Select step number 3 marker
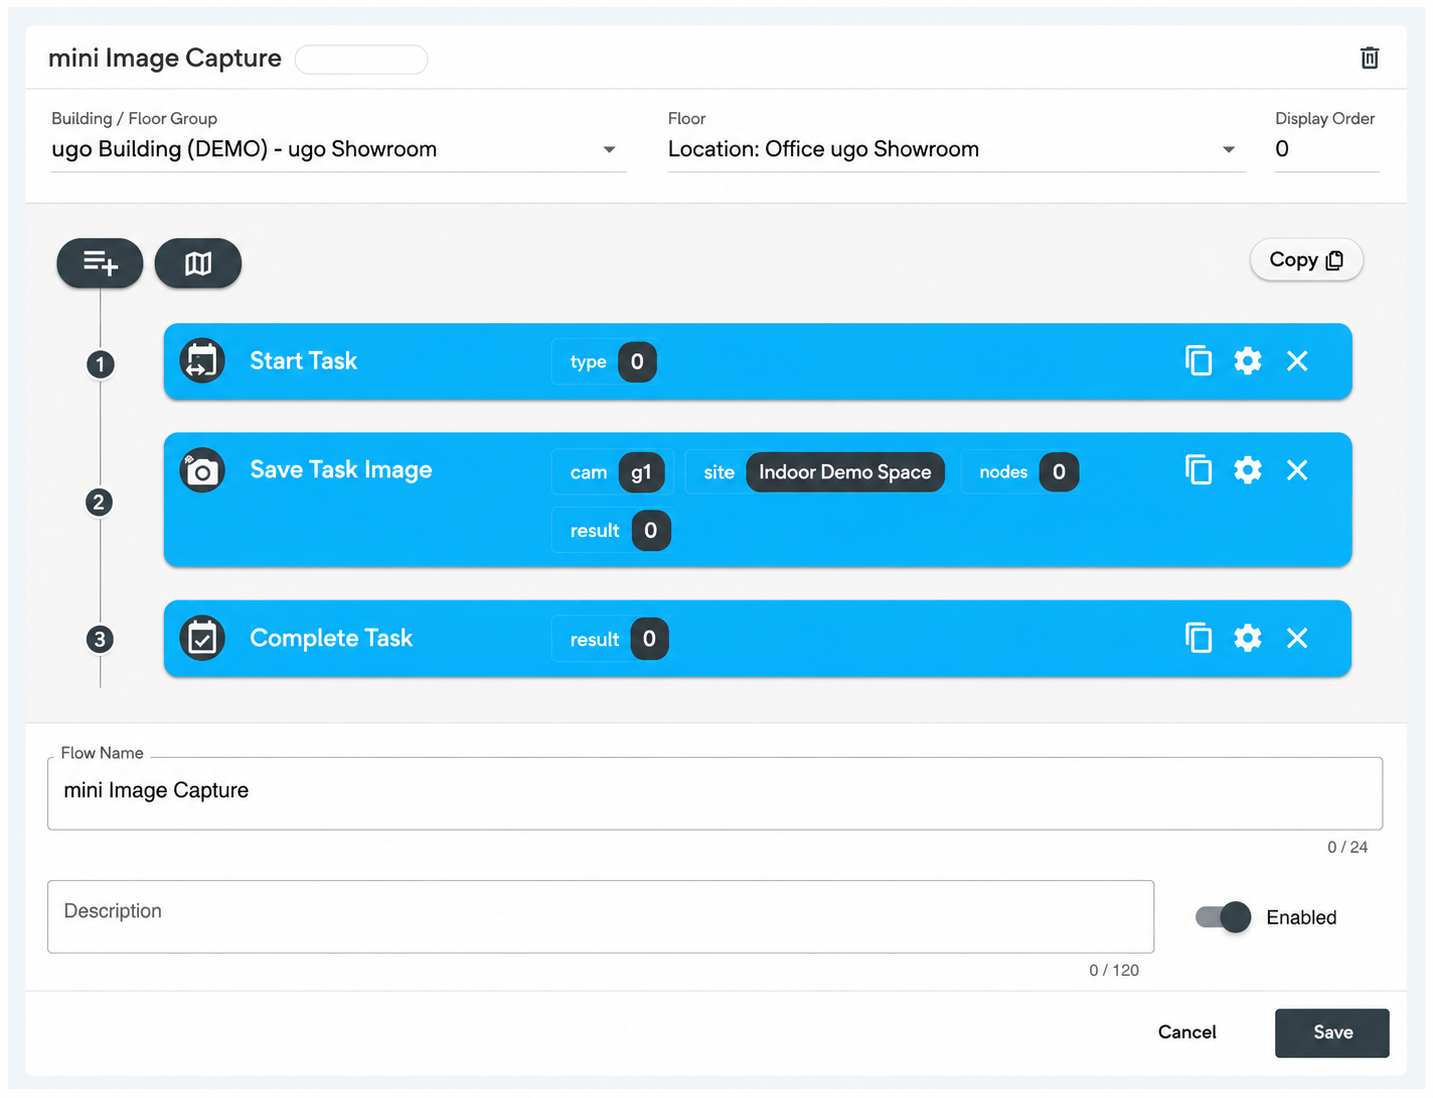The height and width of the screenshot is (1098, 1433). point(100,639)
